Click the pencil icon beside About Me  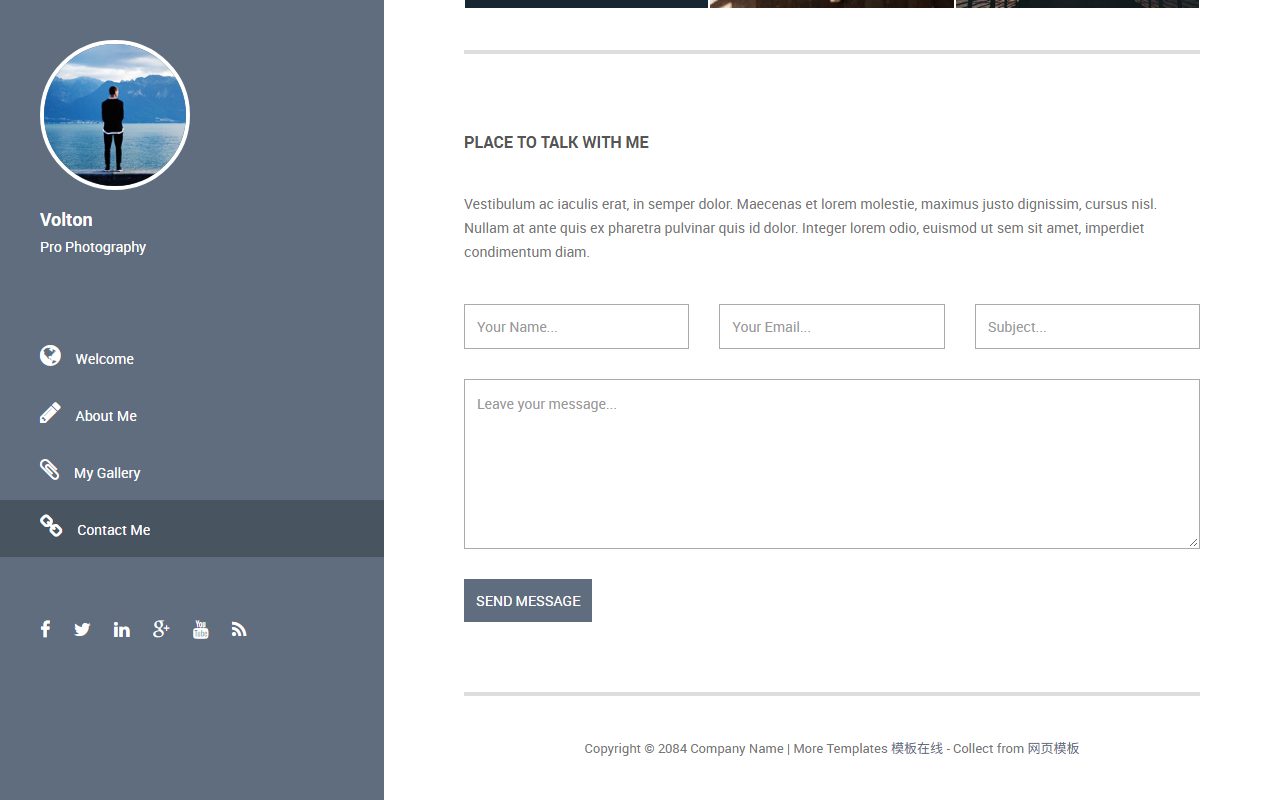50,413
